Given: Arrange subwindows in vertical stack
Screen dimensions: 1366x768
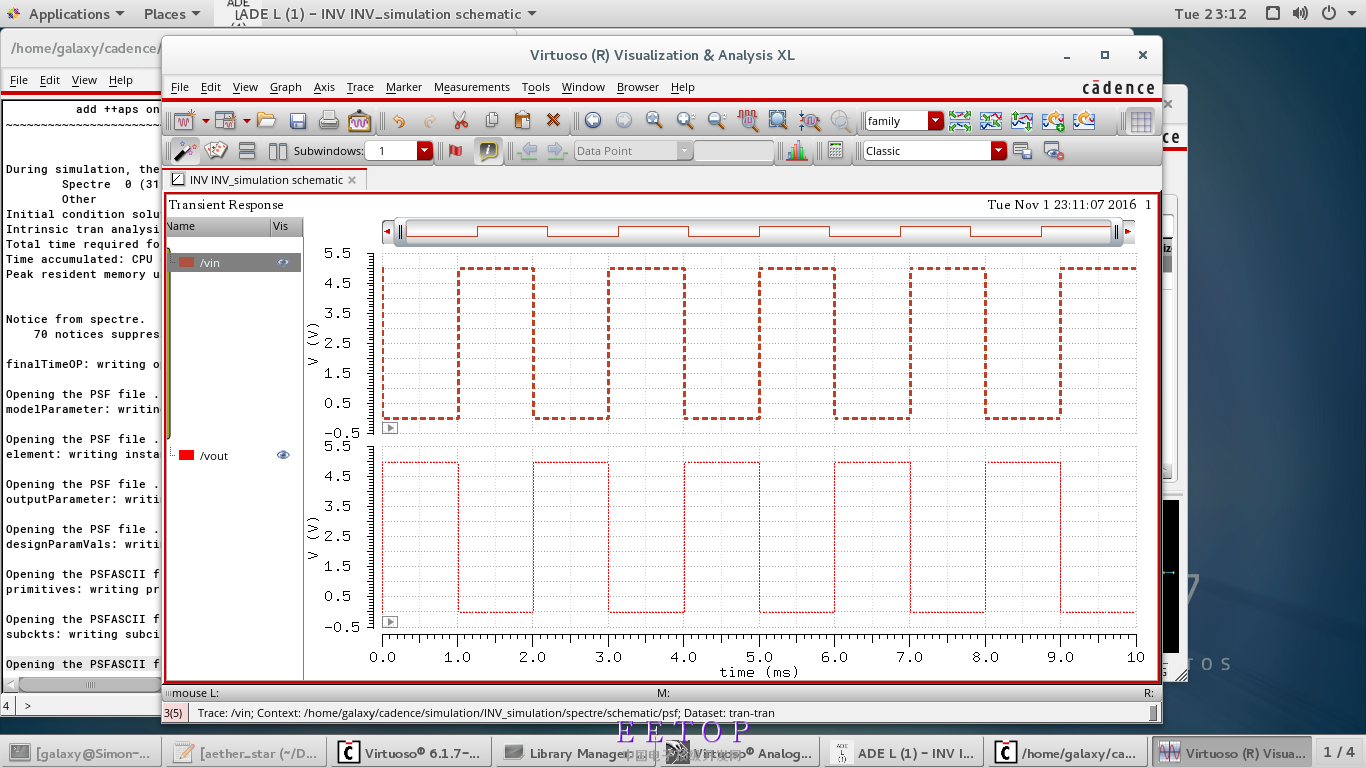Looking at the screenshot, I should pos(247,151).
